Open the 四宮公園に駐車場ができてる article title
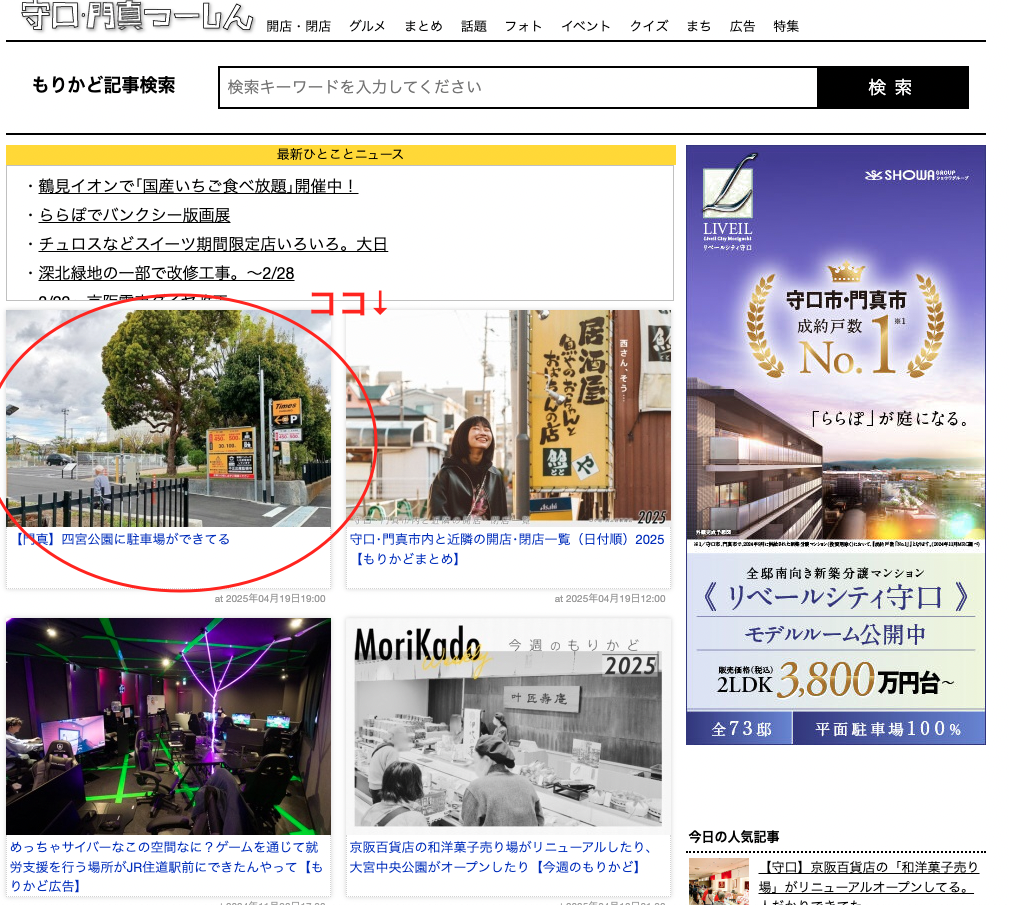1009x905 pixels. coord(120,539)
